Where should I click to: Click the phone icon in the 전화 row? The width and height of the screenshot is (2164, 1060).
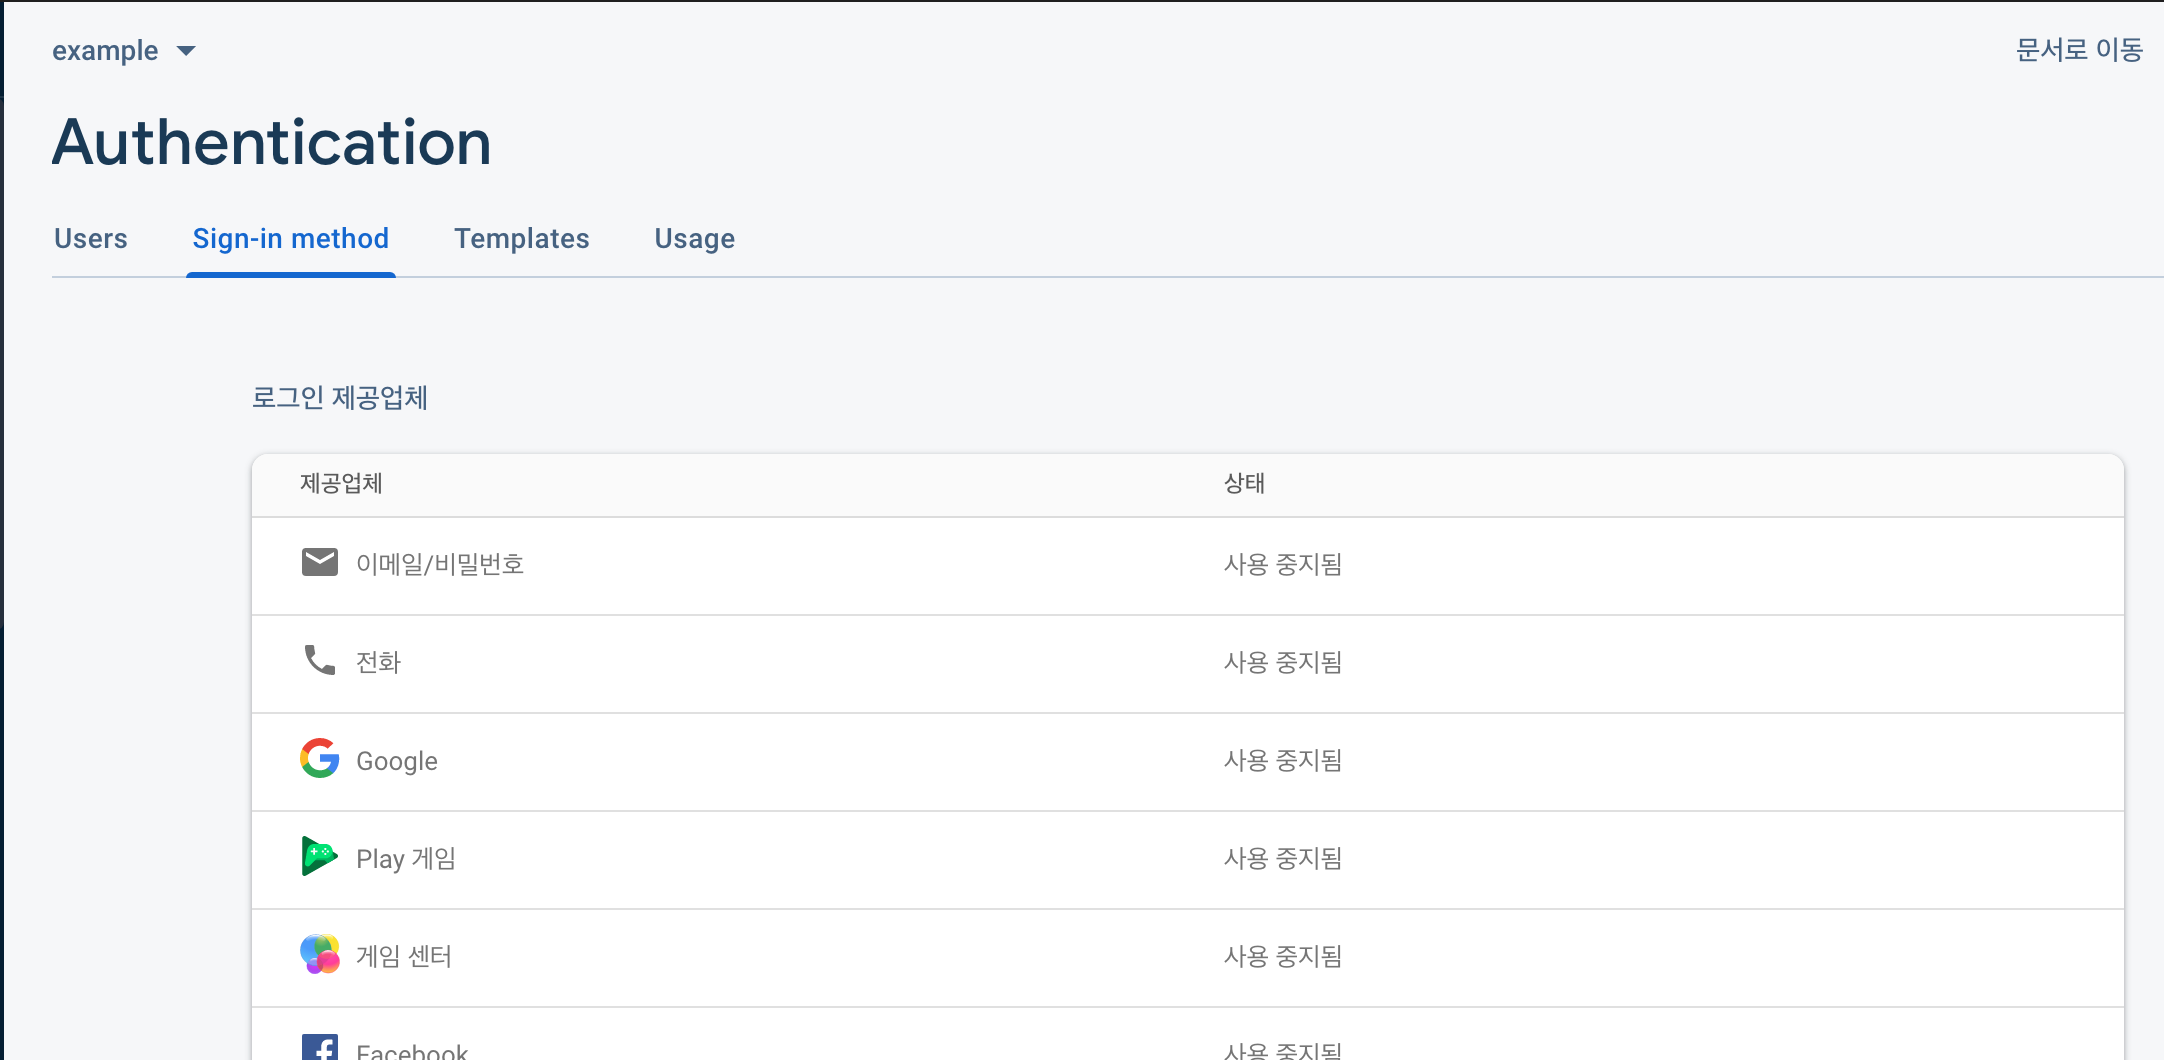320,660
